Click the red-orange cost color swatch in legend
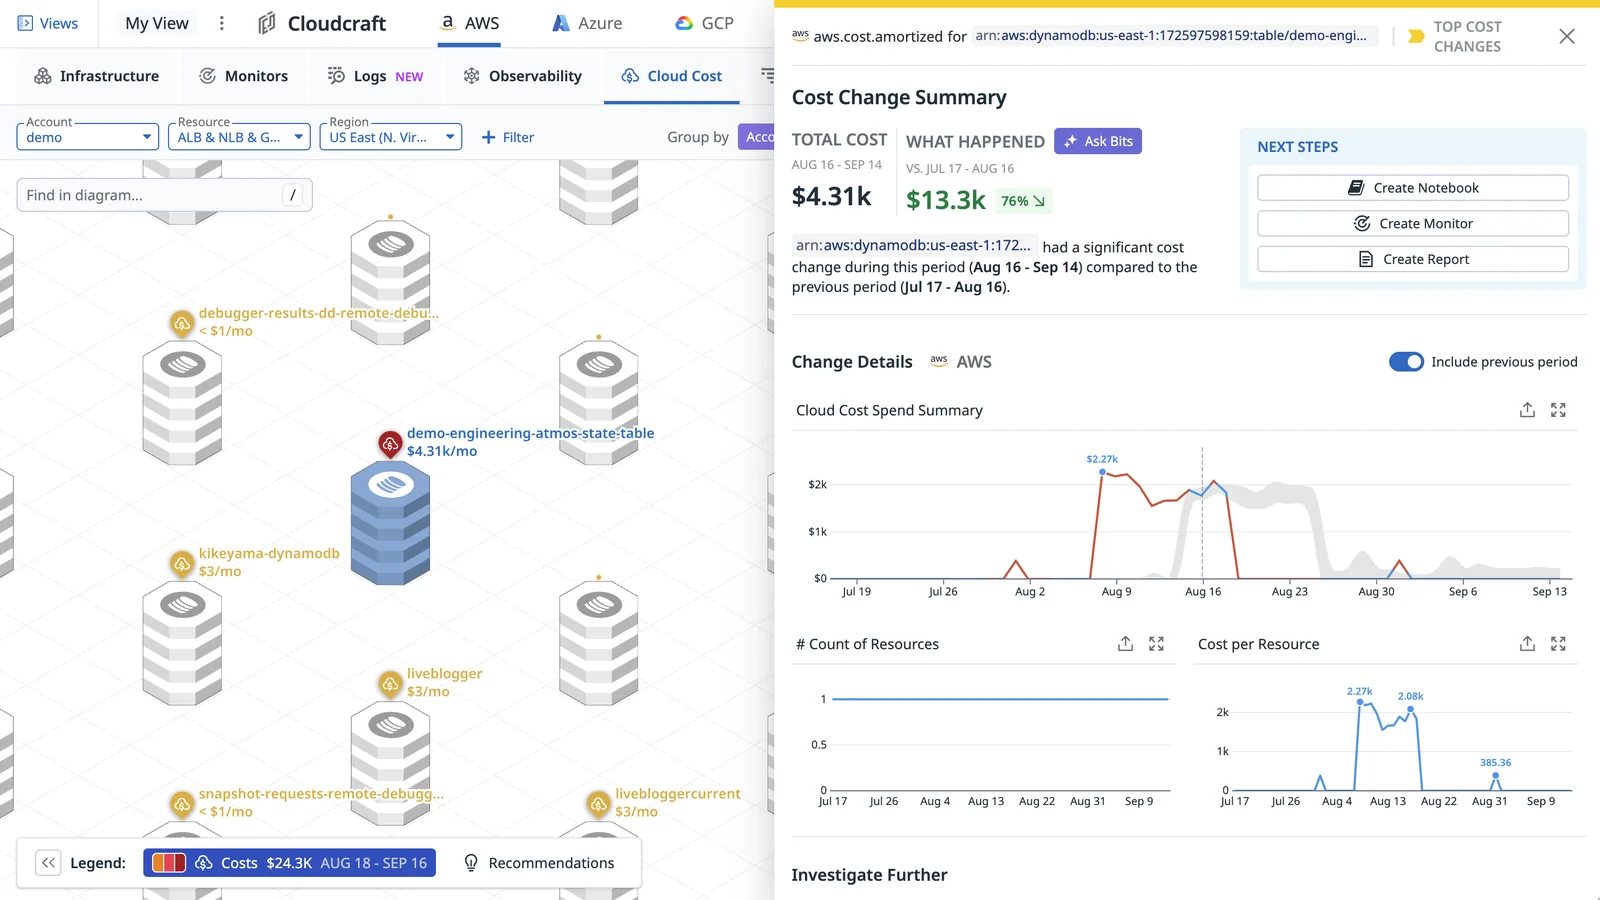 (169, 863)
